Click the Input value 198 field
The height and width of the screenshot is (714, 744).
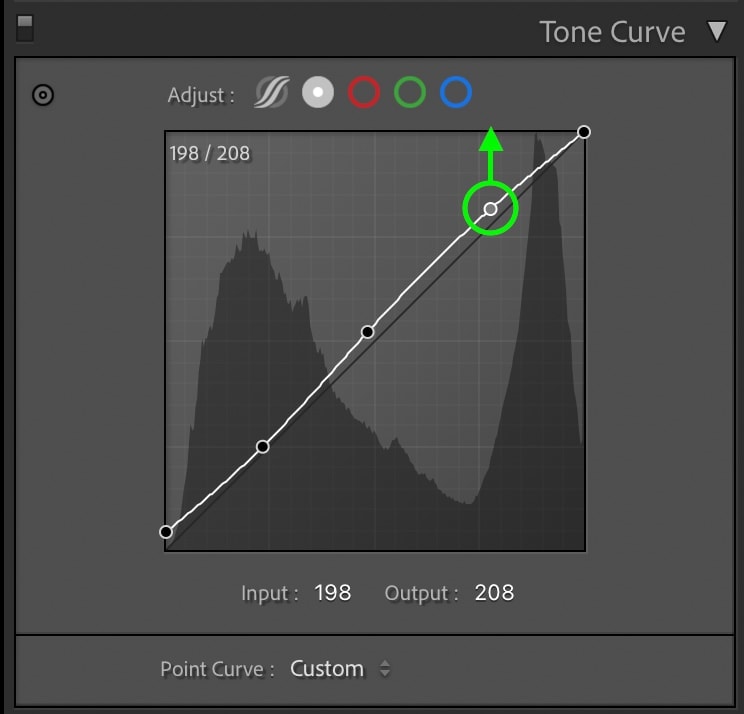333,593
